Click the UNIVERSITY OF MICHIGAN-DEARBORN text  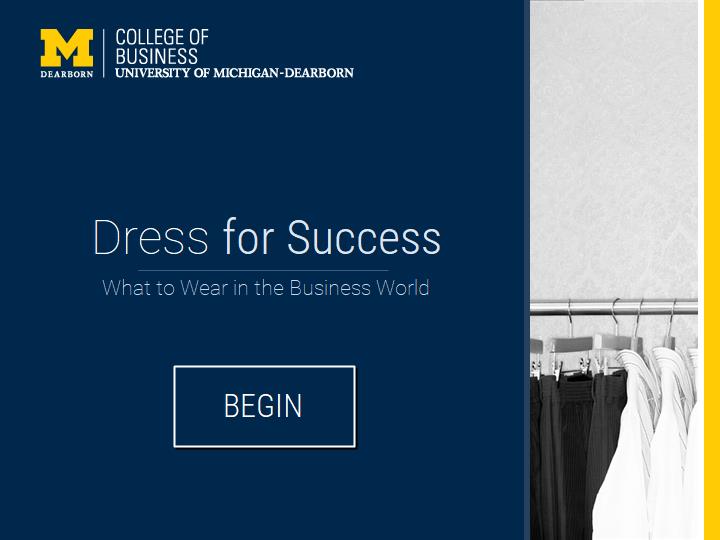tap(234, 73)
